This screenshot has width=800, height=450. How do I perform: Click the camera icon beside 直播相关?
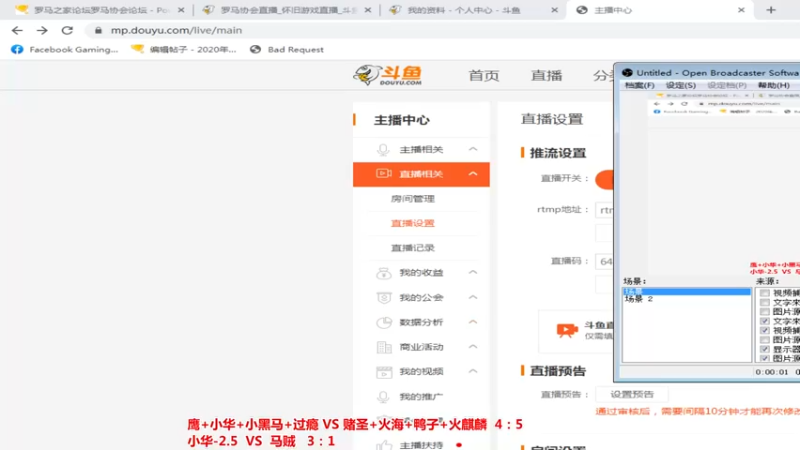point(384,174)
